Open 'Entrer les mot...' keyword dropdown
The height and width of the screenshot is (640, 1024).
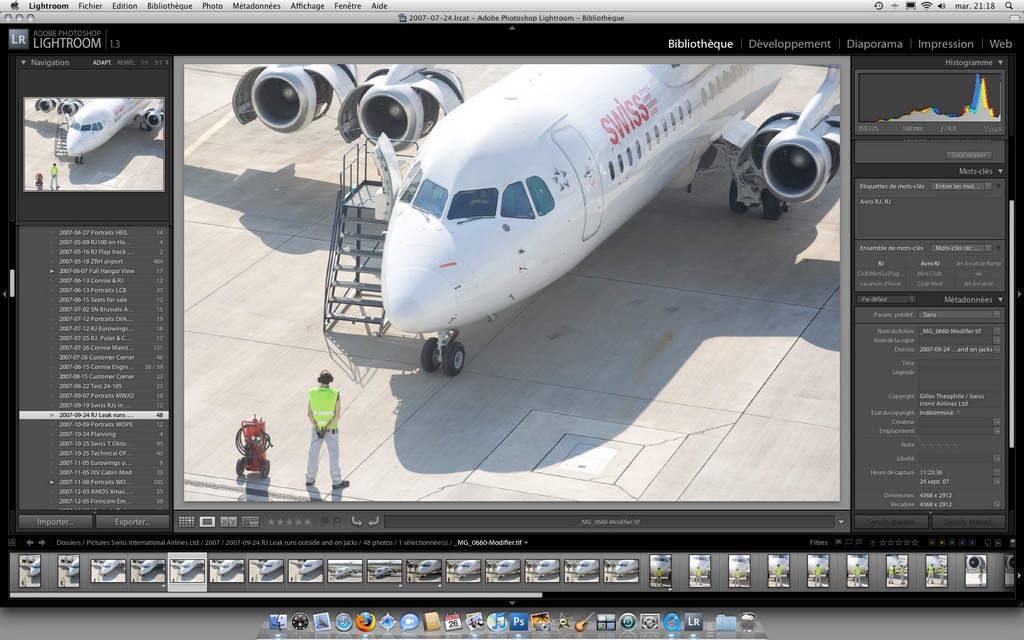click(x=961, y=186)
